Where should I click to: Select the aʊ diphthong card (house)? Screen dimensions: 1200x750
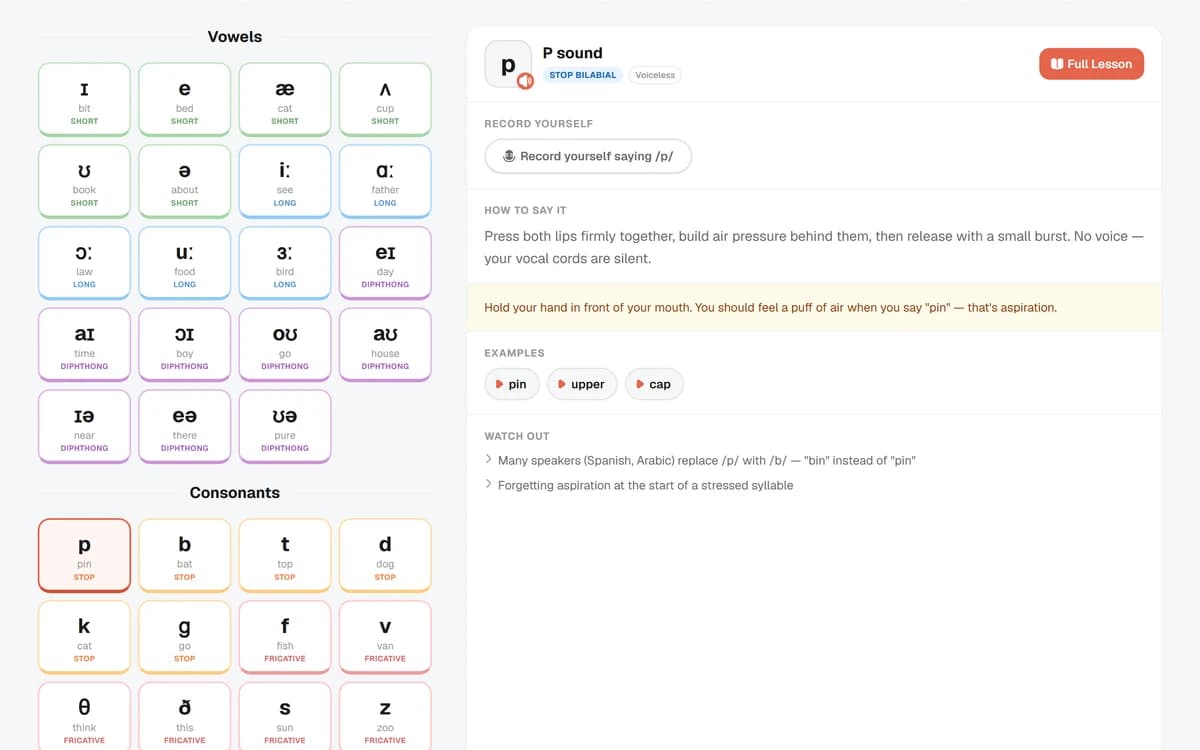[x=385, y=345]
